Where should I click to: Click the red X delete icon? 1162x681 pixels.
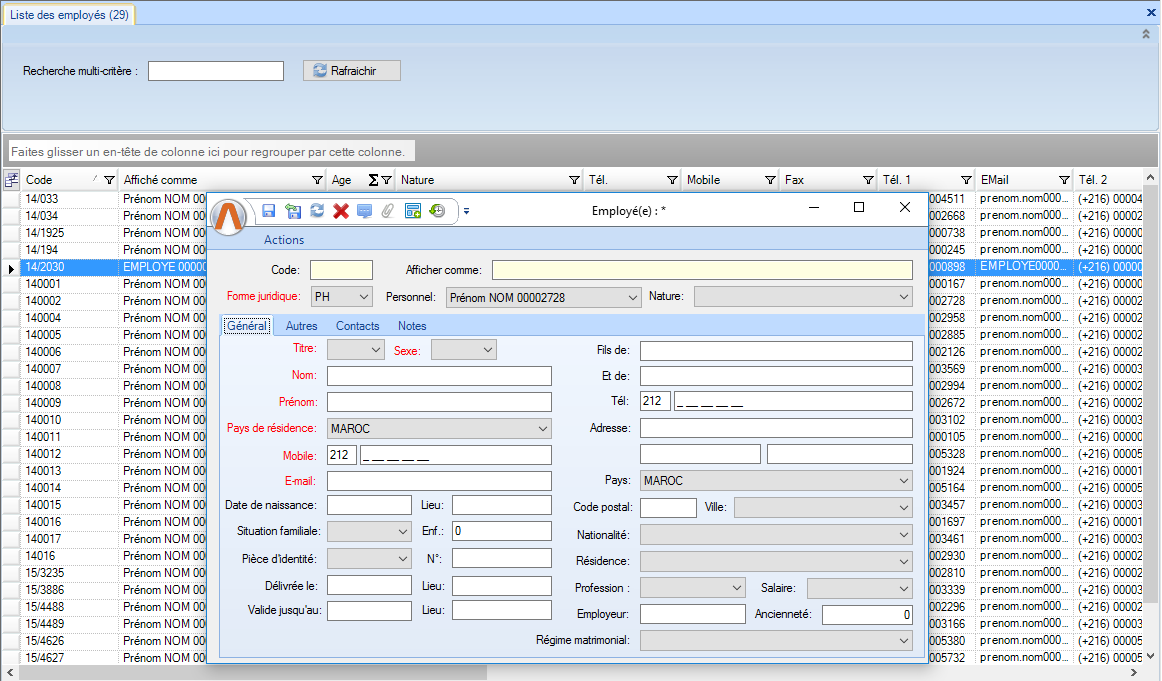(341, 210)
